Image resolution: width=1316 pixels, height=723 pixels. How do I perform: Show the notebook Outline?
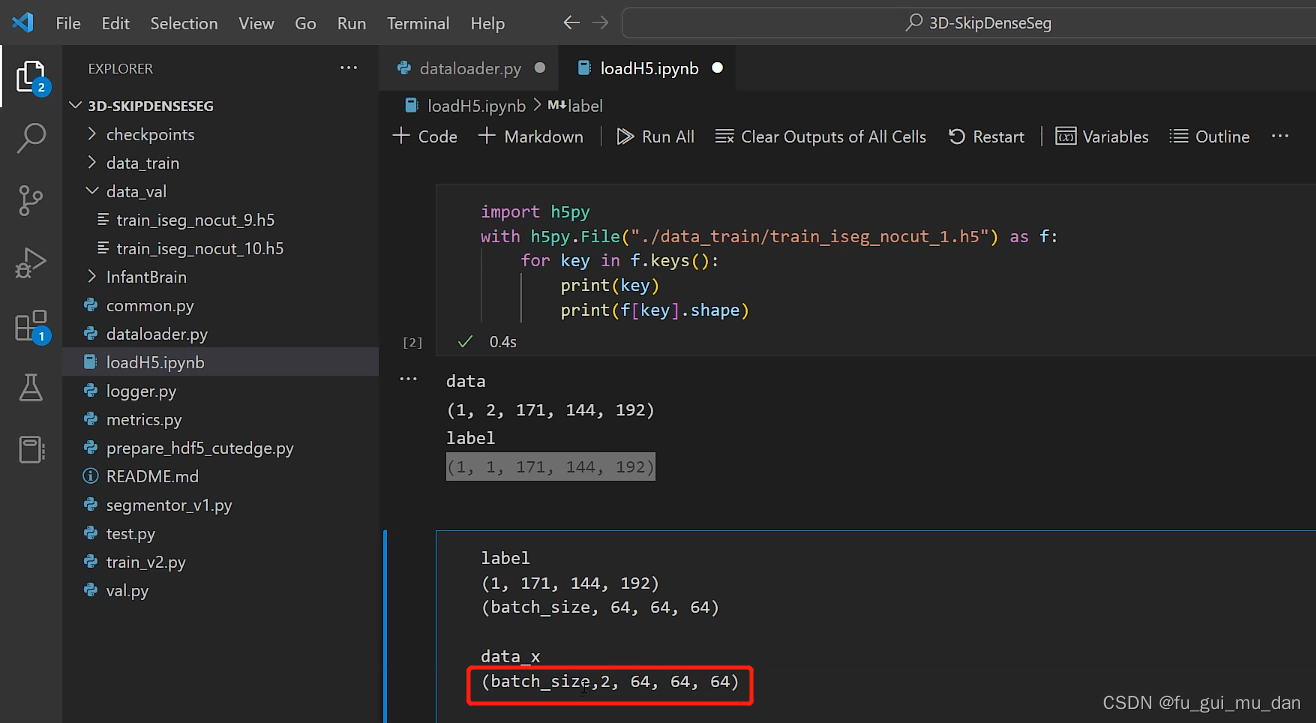click(x=1209, y=136)
